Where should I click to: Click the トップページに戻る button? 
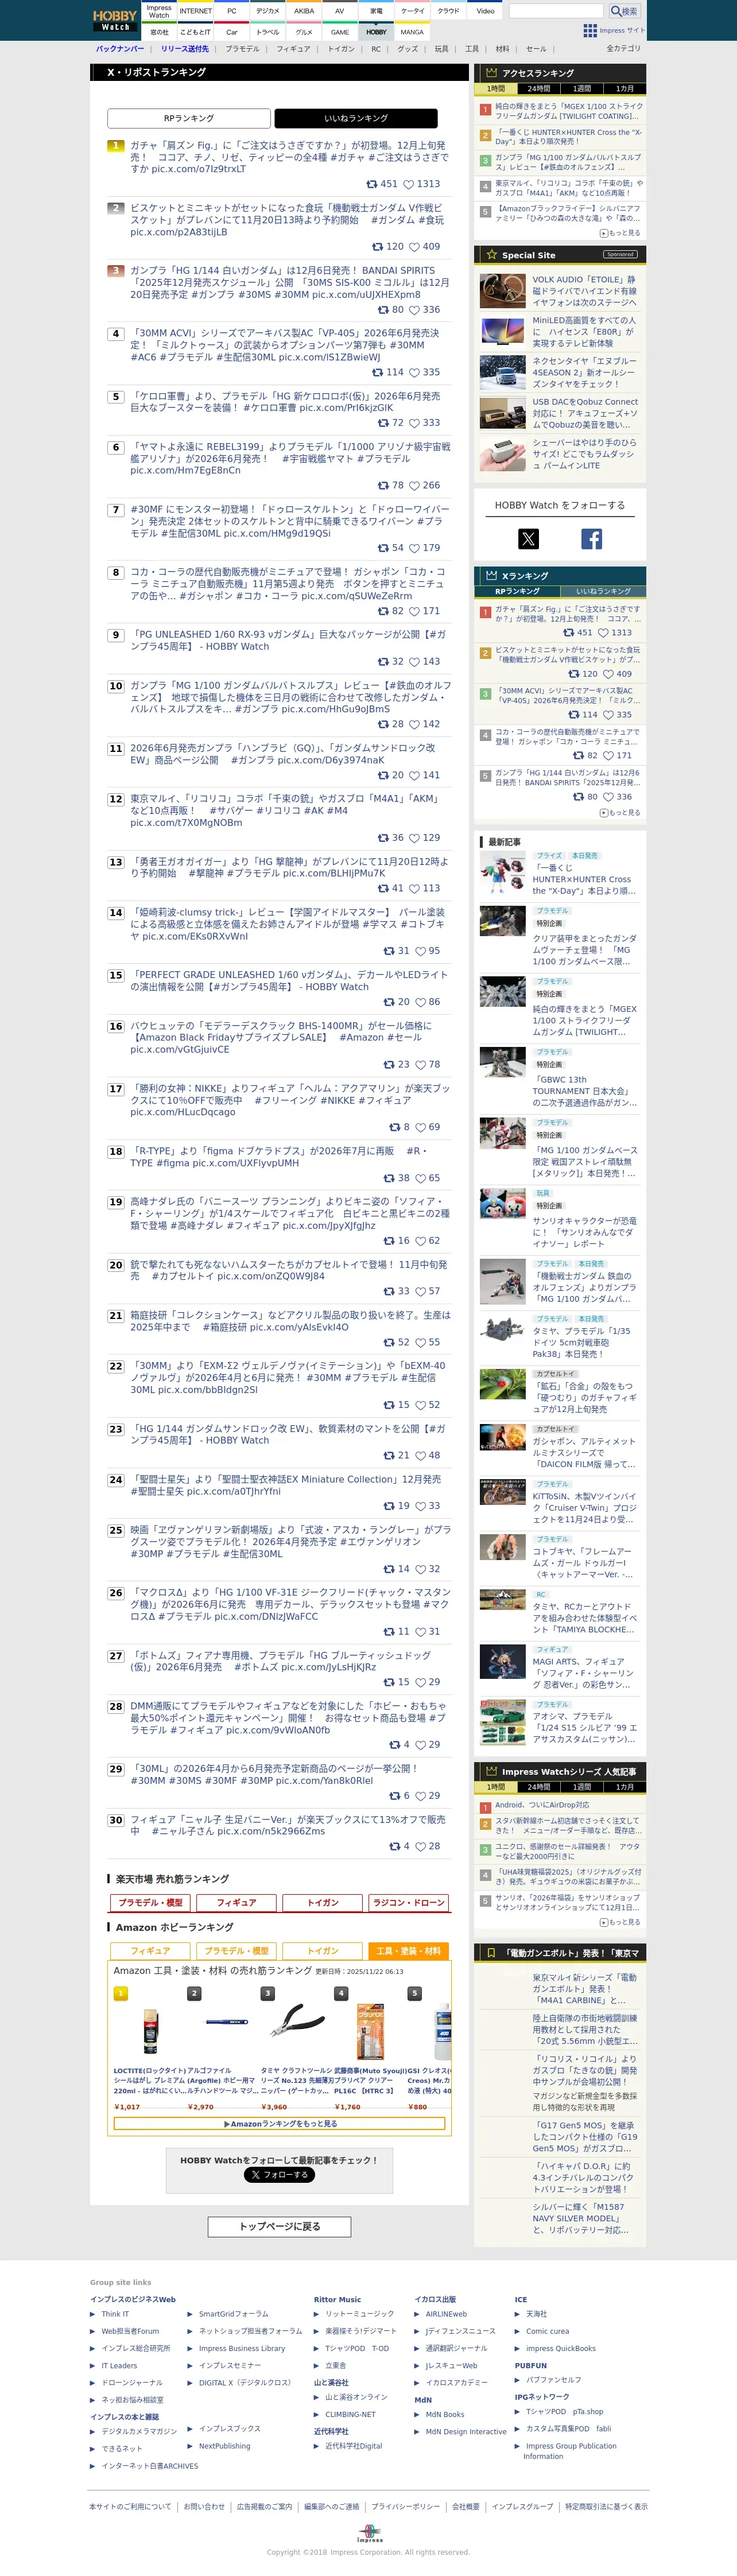[279, 2226]
